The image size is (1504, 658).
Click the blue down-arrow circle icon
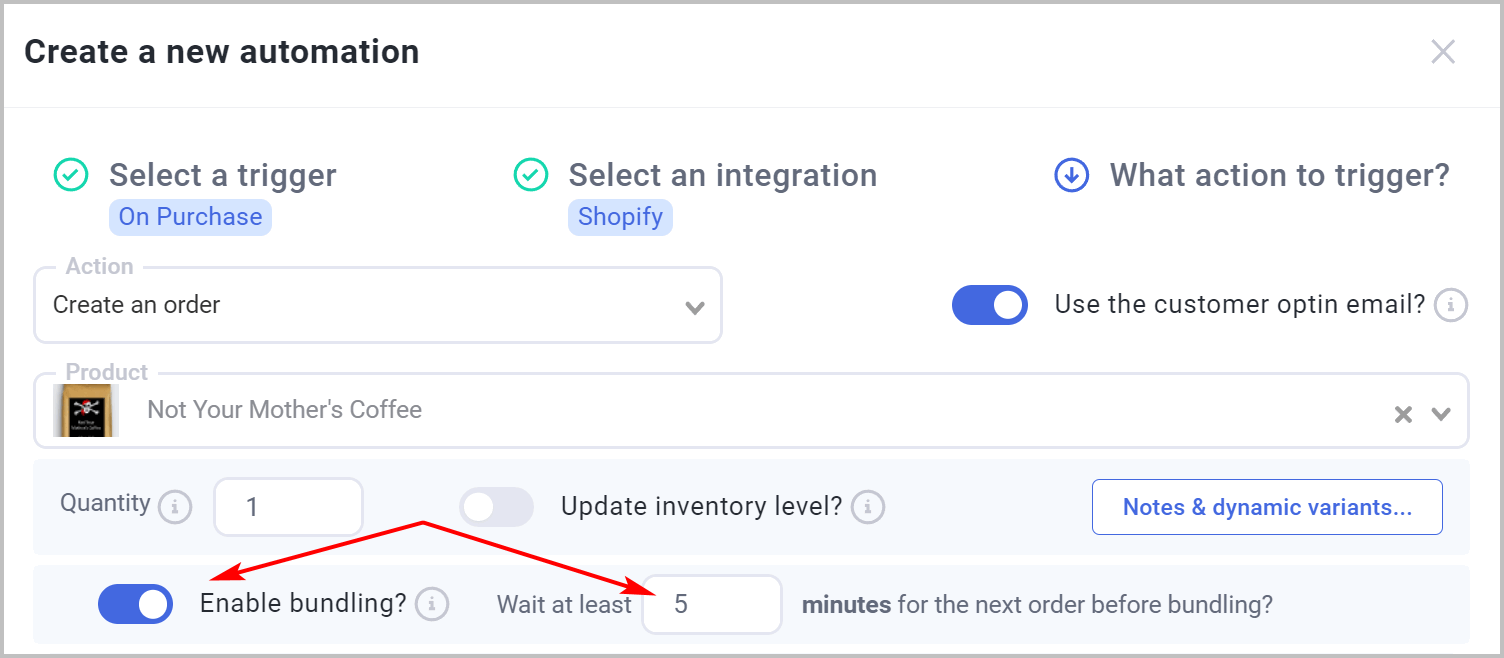pos(1072,176)
